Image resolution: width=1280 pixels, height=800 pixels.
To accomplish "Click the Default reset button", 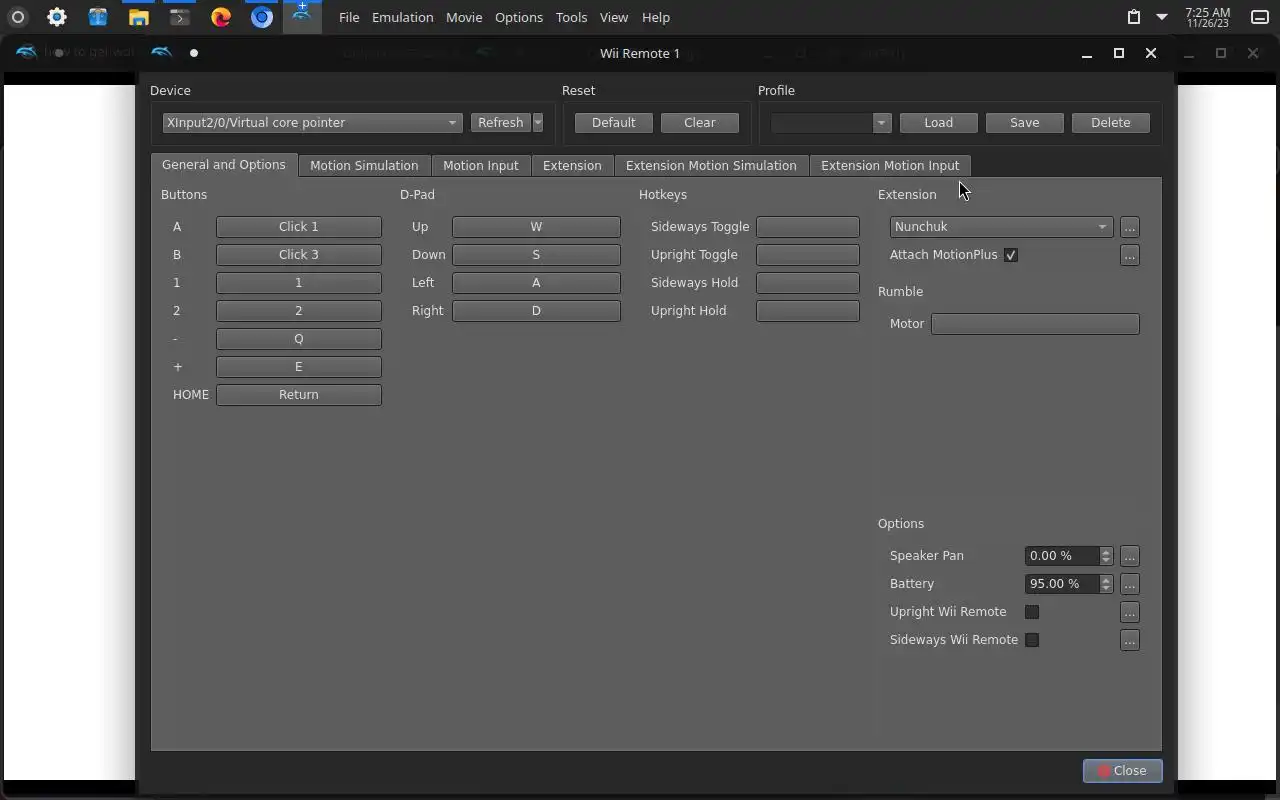I will [614, 123].
